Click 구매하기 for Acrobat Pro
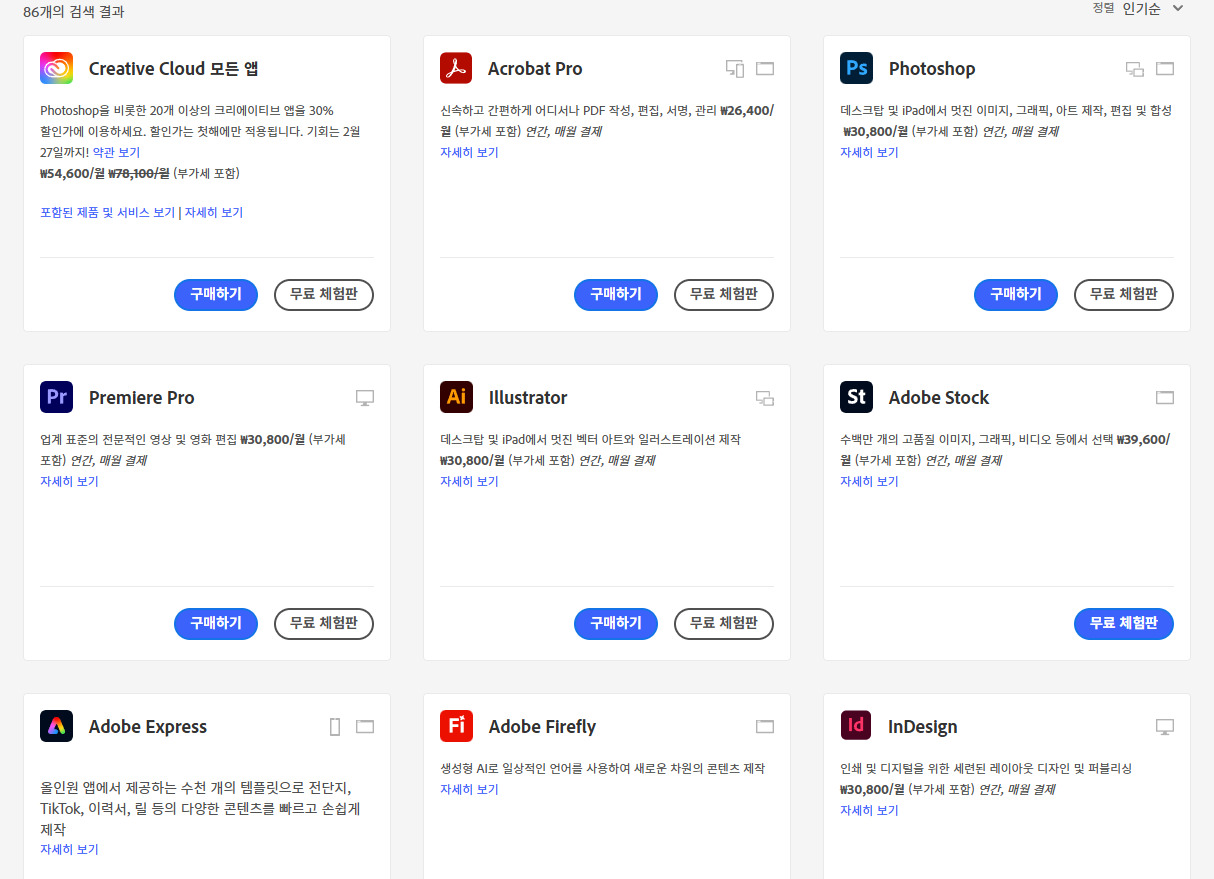 [x=616, y=295]
